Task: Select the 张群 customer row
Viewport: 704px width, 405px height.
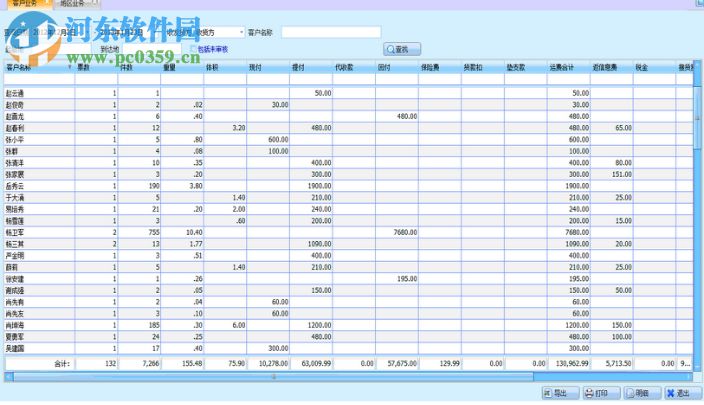Action: point(348,151)
